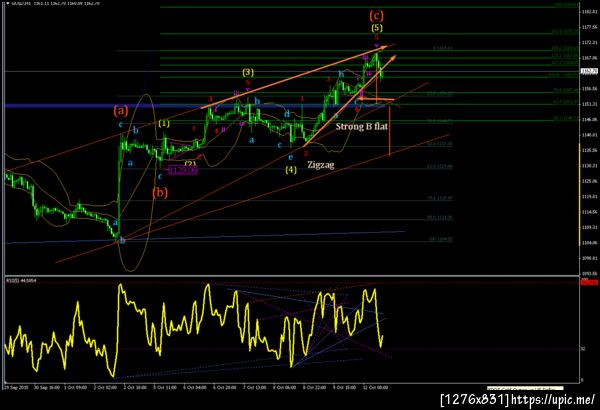Click the orange (a) wave label
Screen dimensions: 600x410
tap(121, 111)
